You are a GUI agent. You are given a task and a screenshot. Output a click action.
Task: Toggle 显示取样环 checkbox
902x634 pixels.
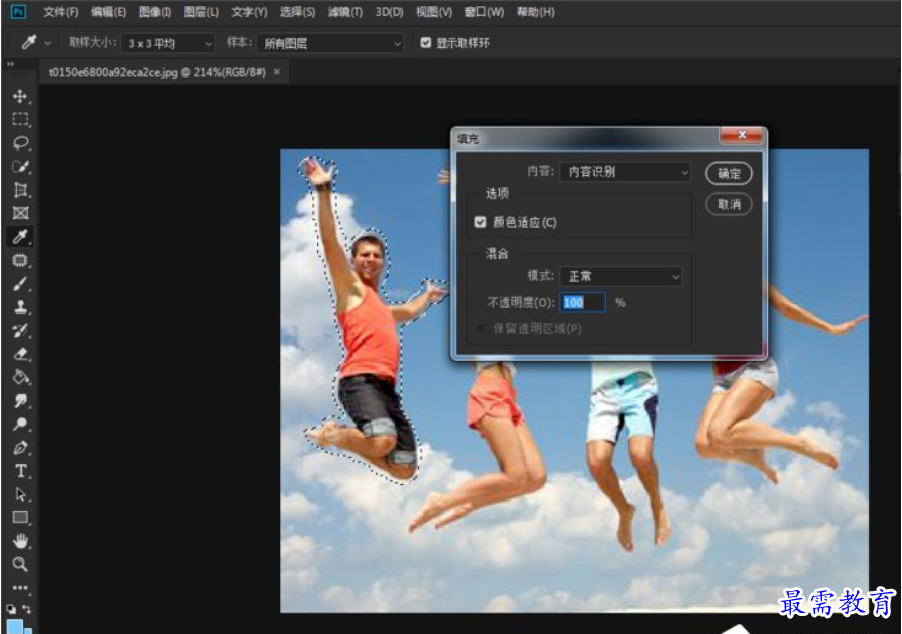coord(426,43)
